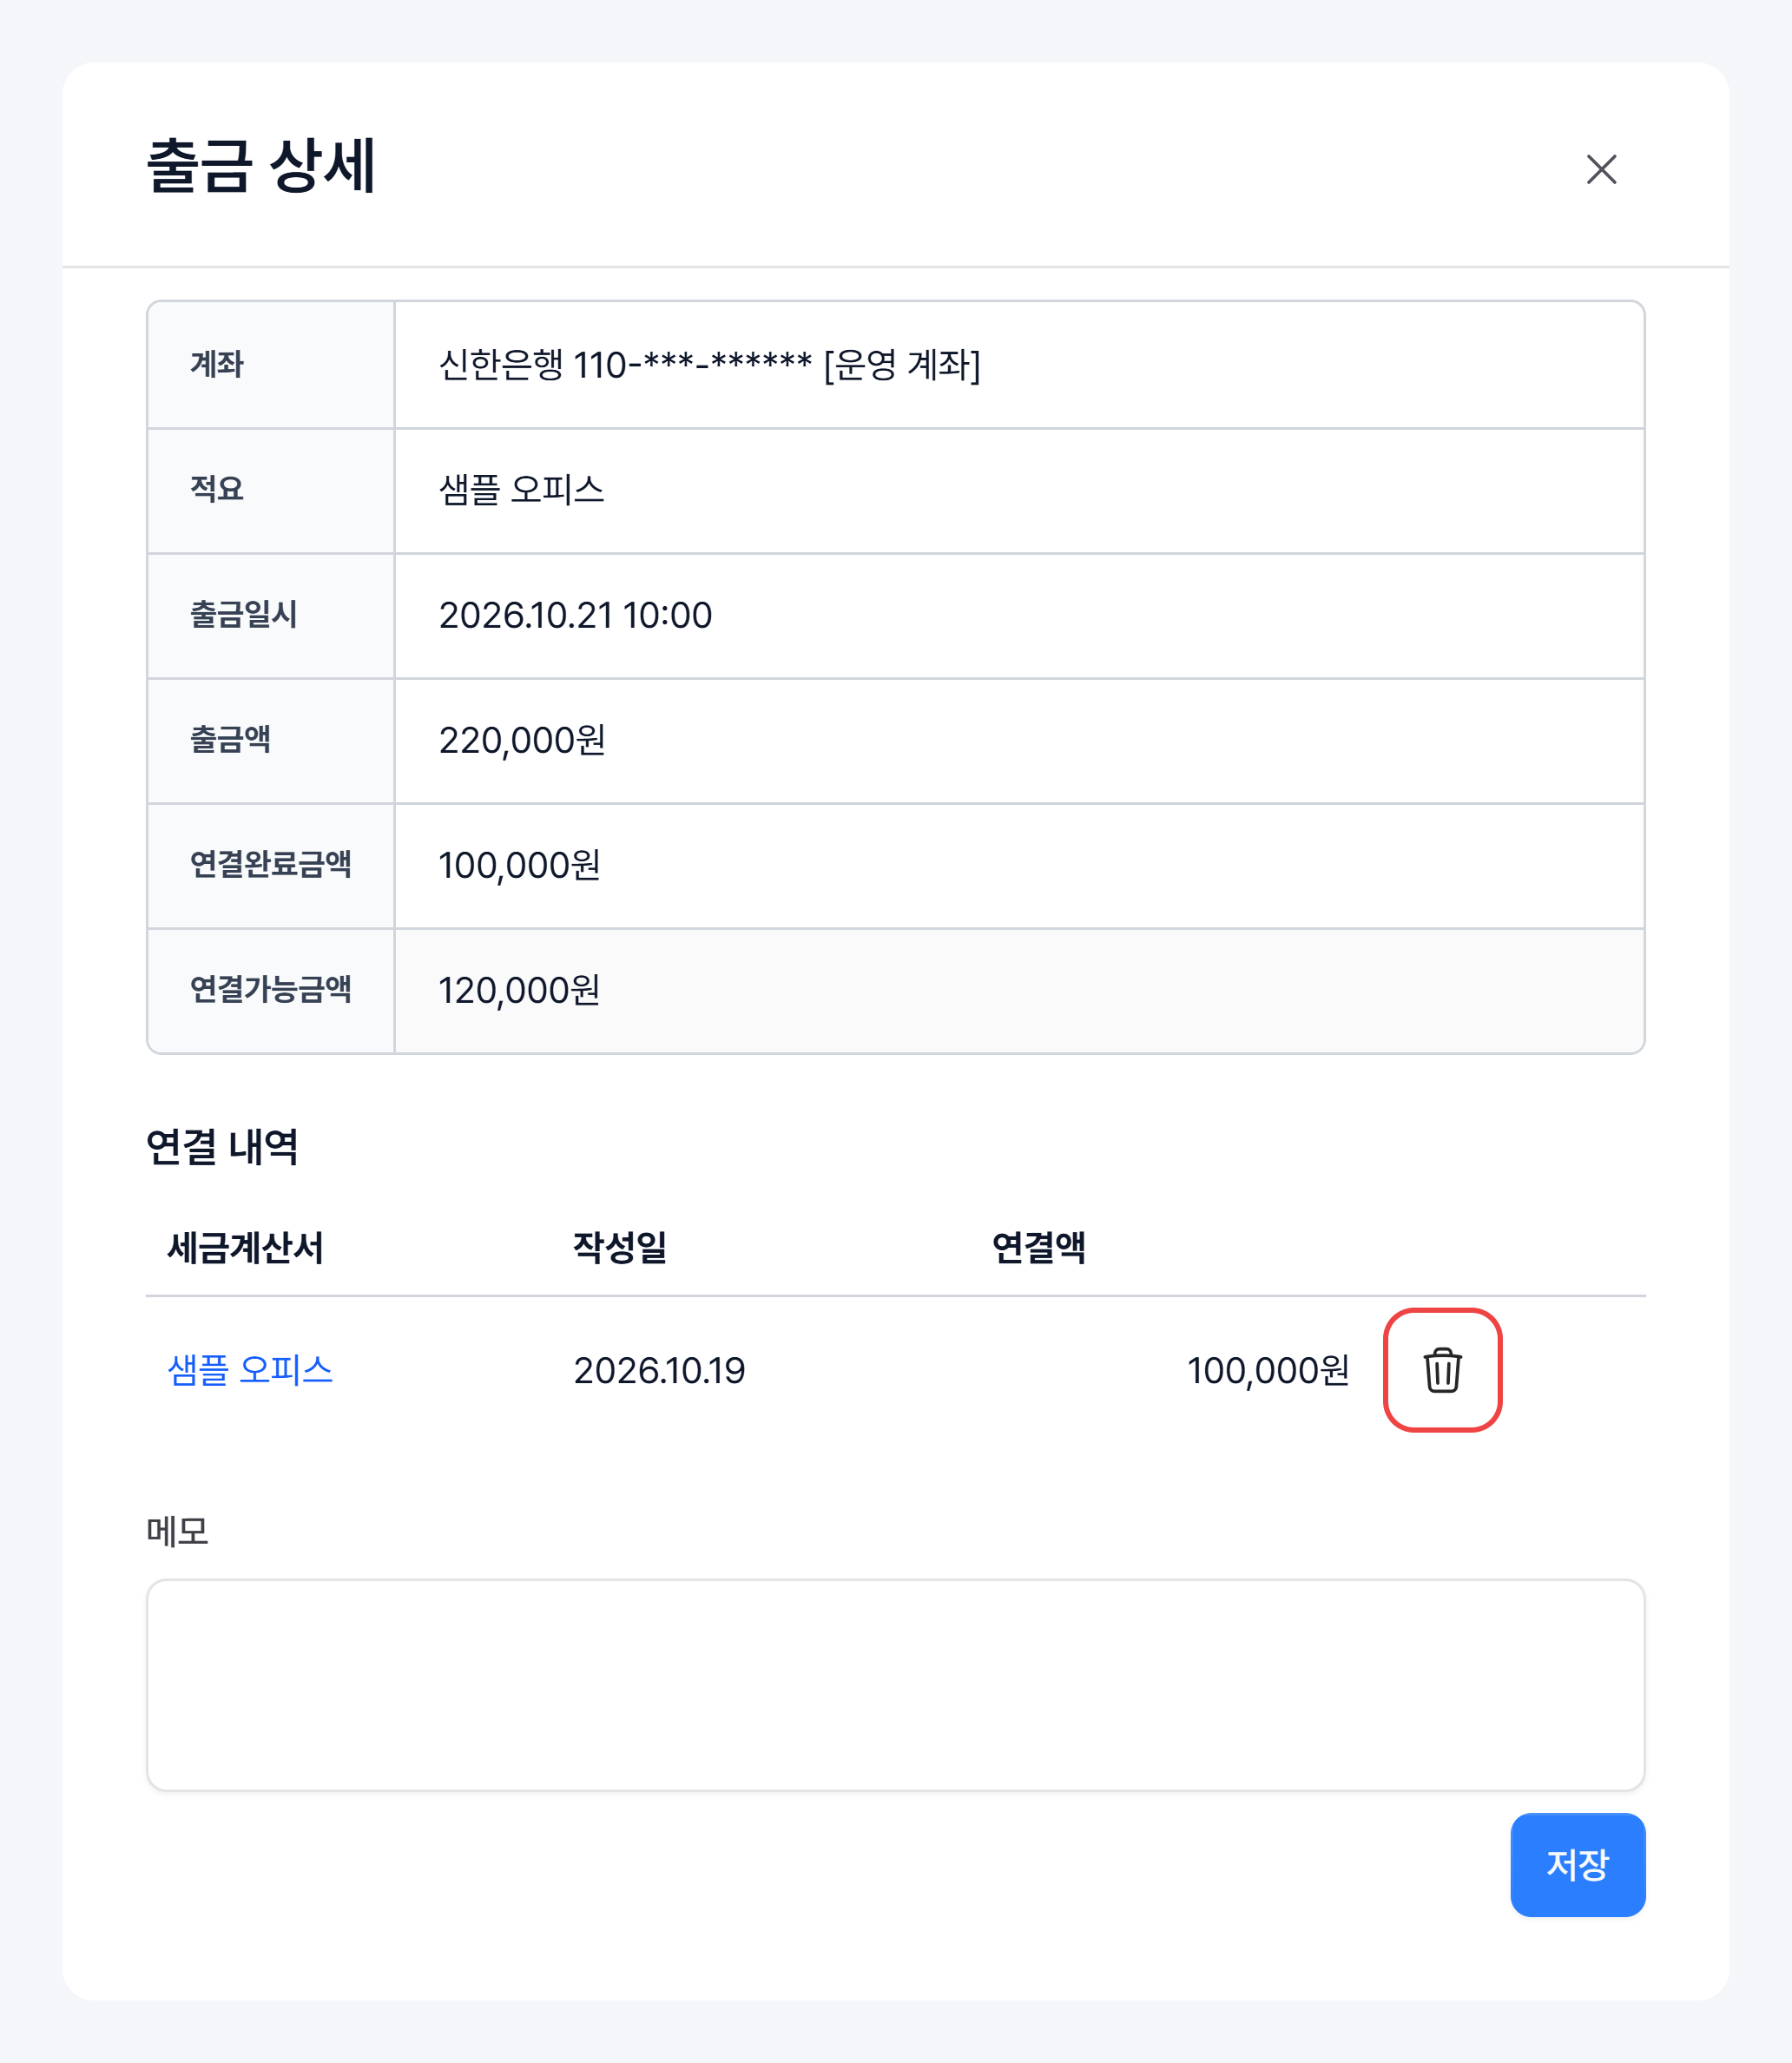The width and height of the screenshot is (1792, 2063).
Task: Click the 연결액 column header
Action: [x=1038, y=1247]
